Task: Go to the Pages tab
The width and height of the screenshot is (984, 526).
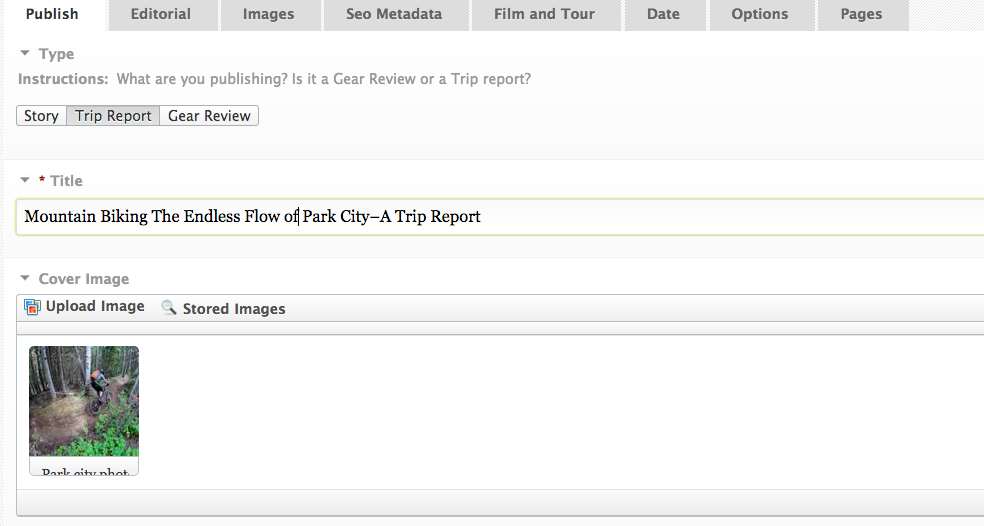Action: coord(862,14)
